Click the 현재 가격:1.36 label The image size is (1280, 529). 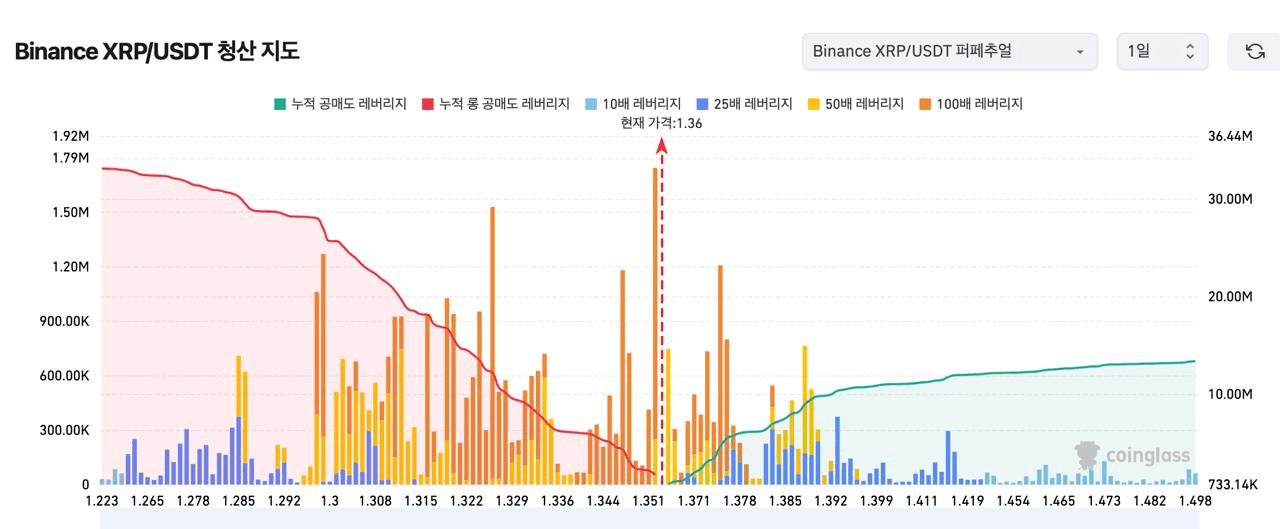tap(661, 123)
